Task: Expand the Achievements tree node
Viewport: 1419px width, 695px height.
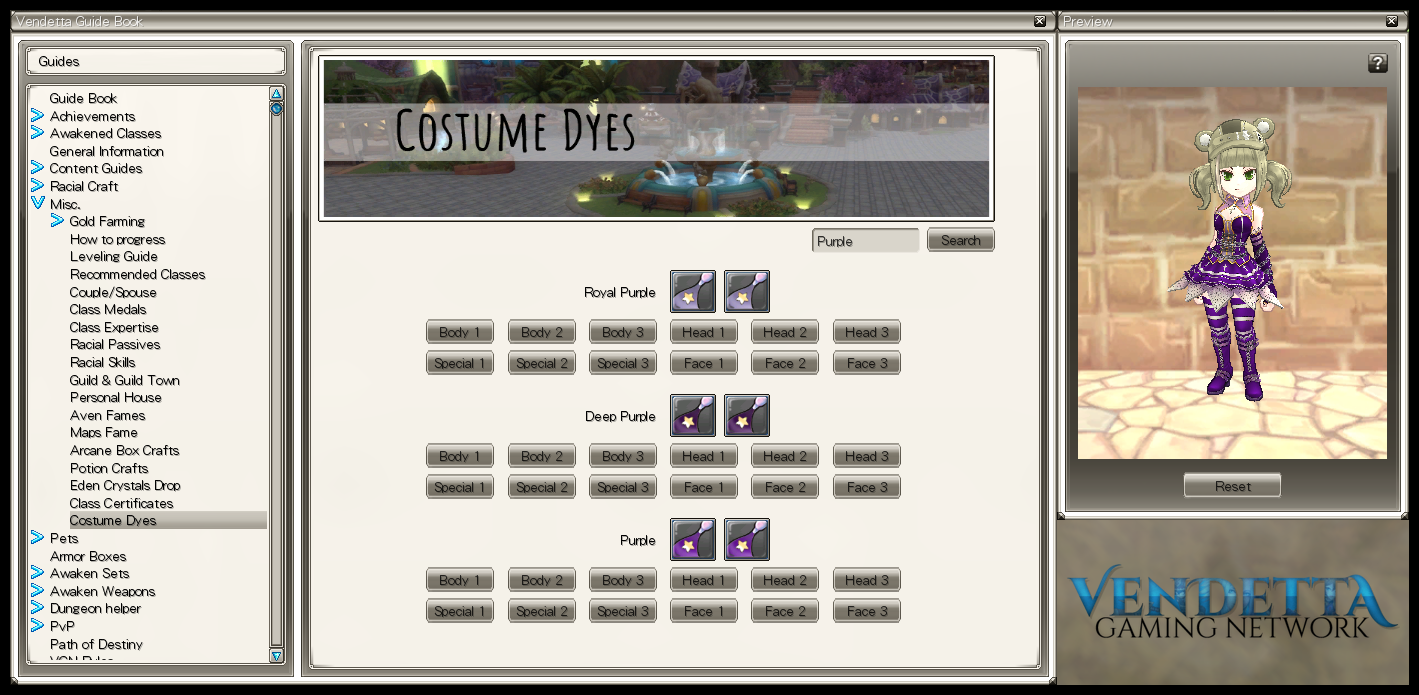Action: pos(38,116)
